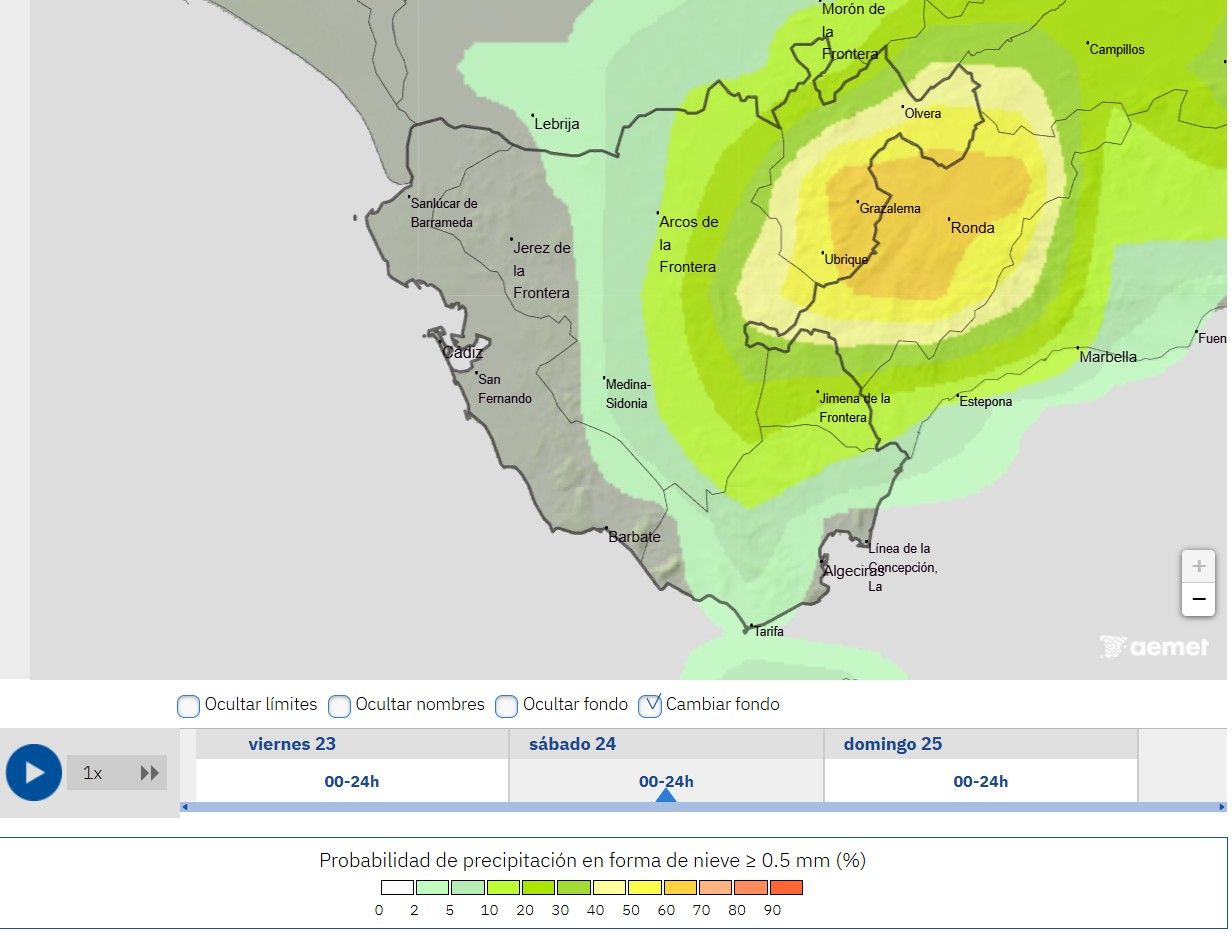The image size is (1232, 934).
Task: Click the left arrow on the timeline scrollbar
Action: [x=184, y=804]
